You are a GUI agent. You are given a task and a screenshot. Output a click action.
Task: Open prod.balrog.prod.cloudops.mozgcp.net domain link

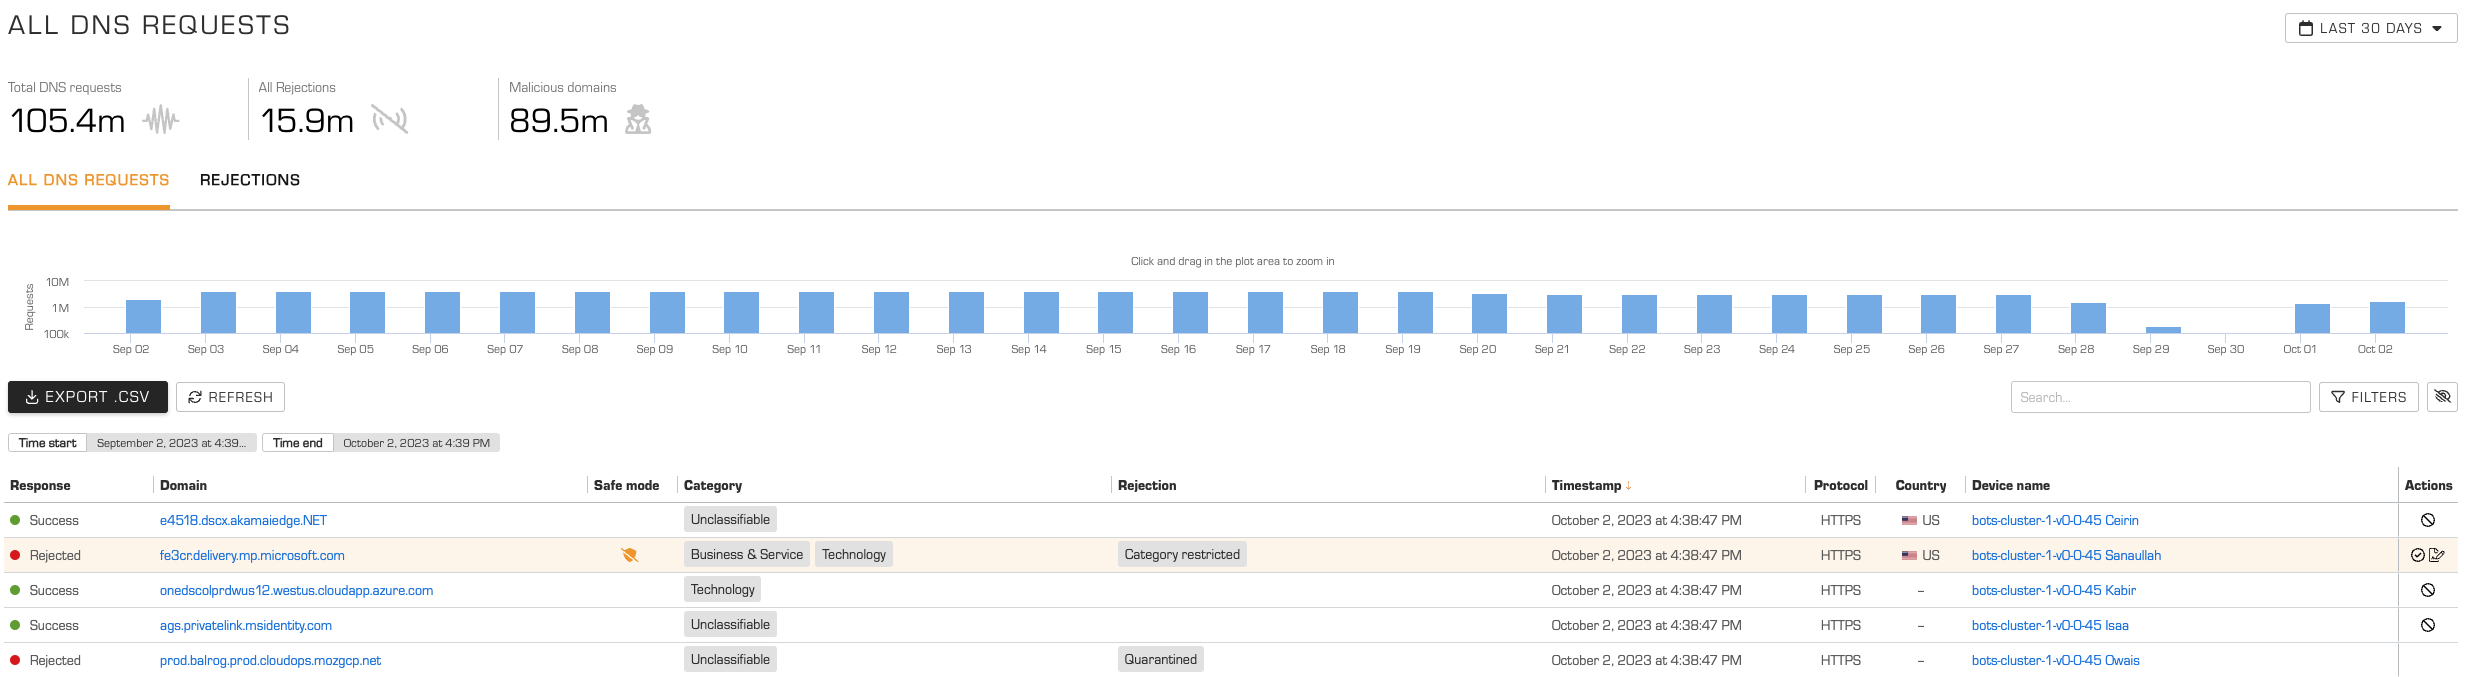pyautogui.click(x=270, y=660)
